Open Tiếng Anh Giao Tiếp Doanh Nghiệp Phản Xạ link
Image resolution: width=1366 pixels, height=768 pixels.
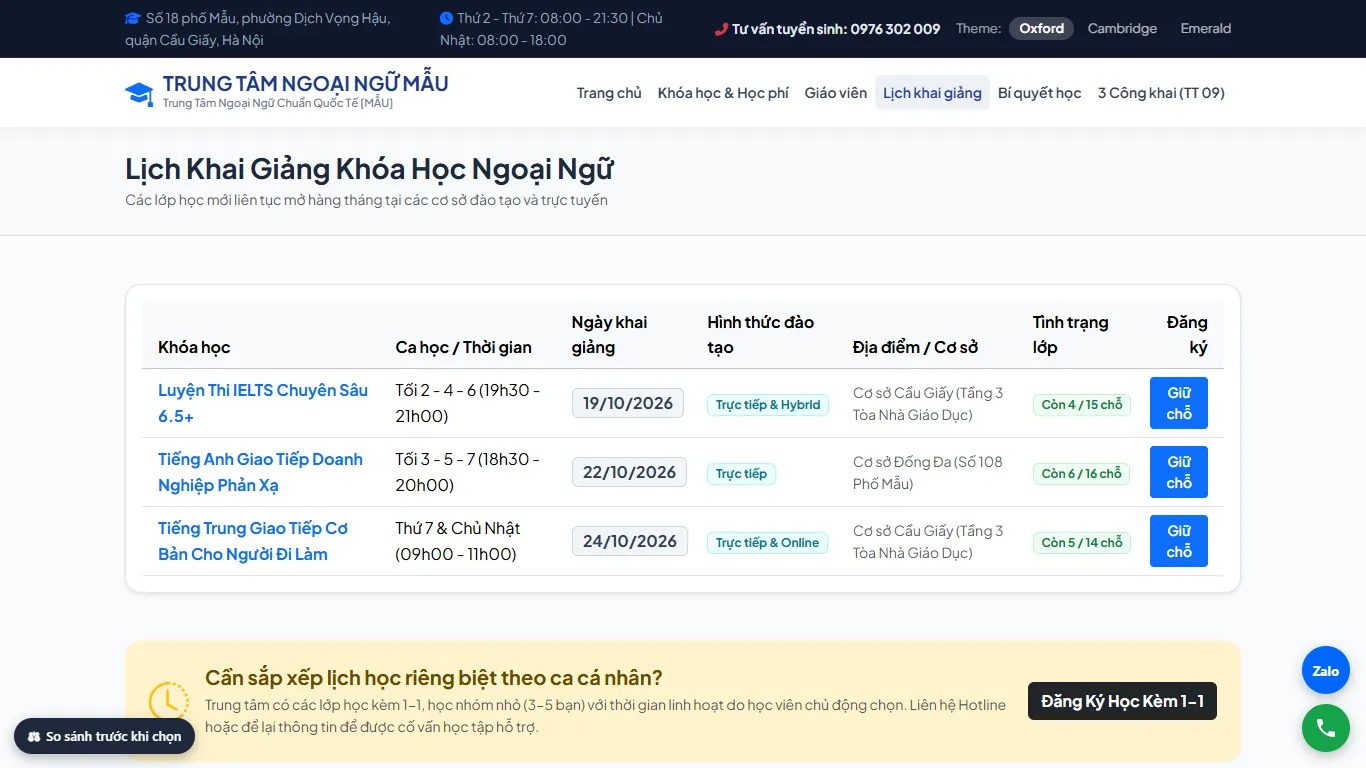260,472
